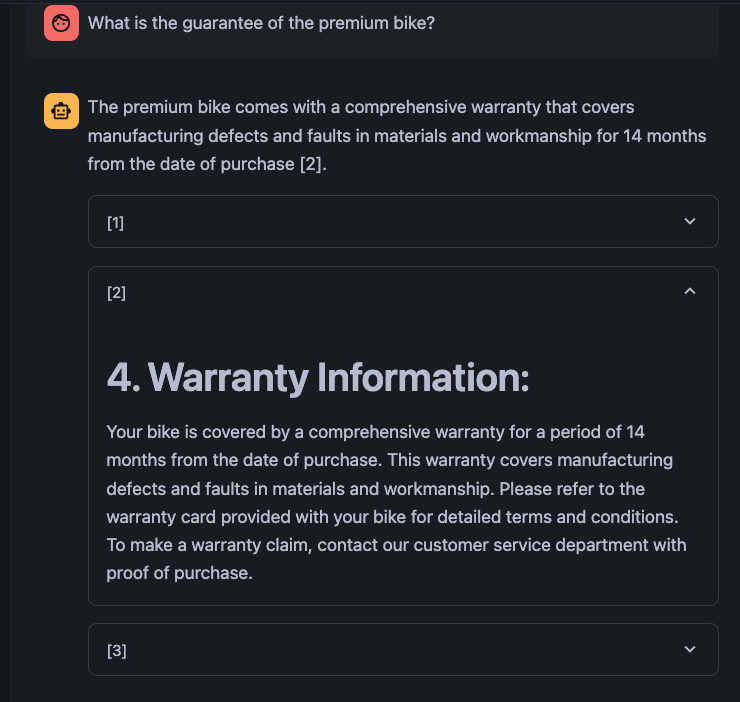Select the user question about premium bike guarantee
740x702 pixels.
click(261, 23)
